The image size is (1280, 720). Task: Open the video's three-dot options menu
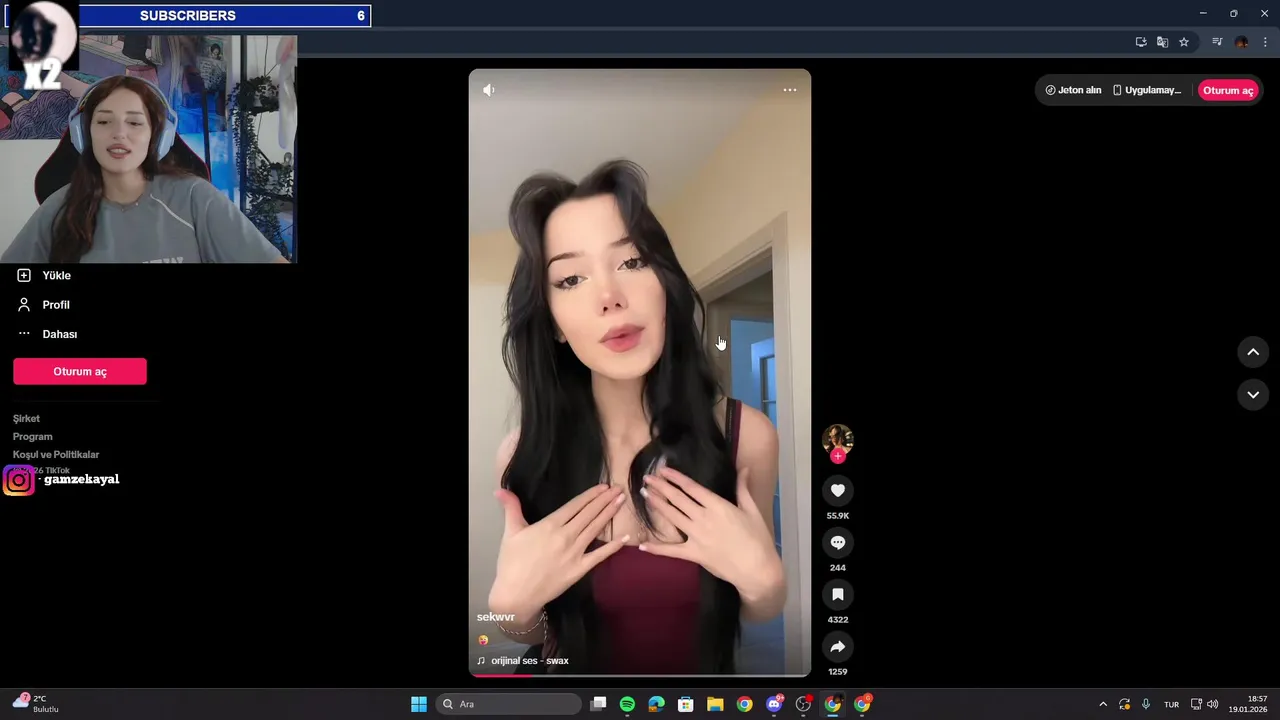(790, 90)
